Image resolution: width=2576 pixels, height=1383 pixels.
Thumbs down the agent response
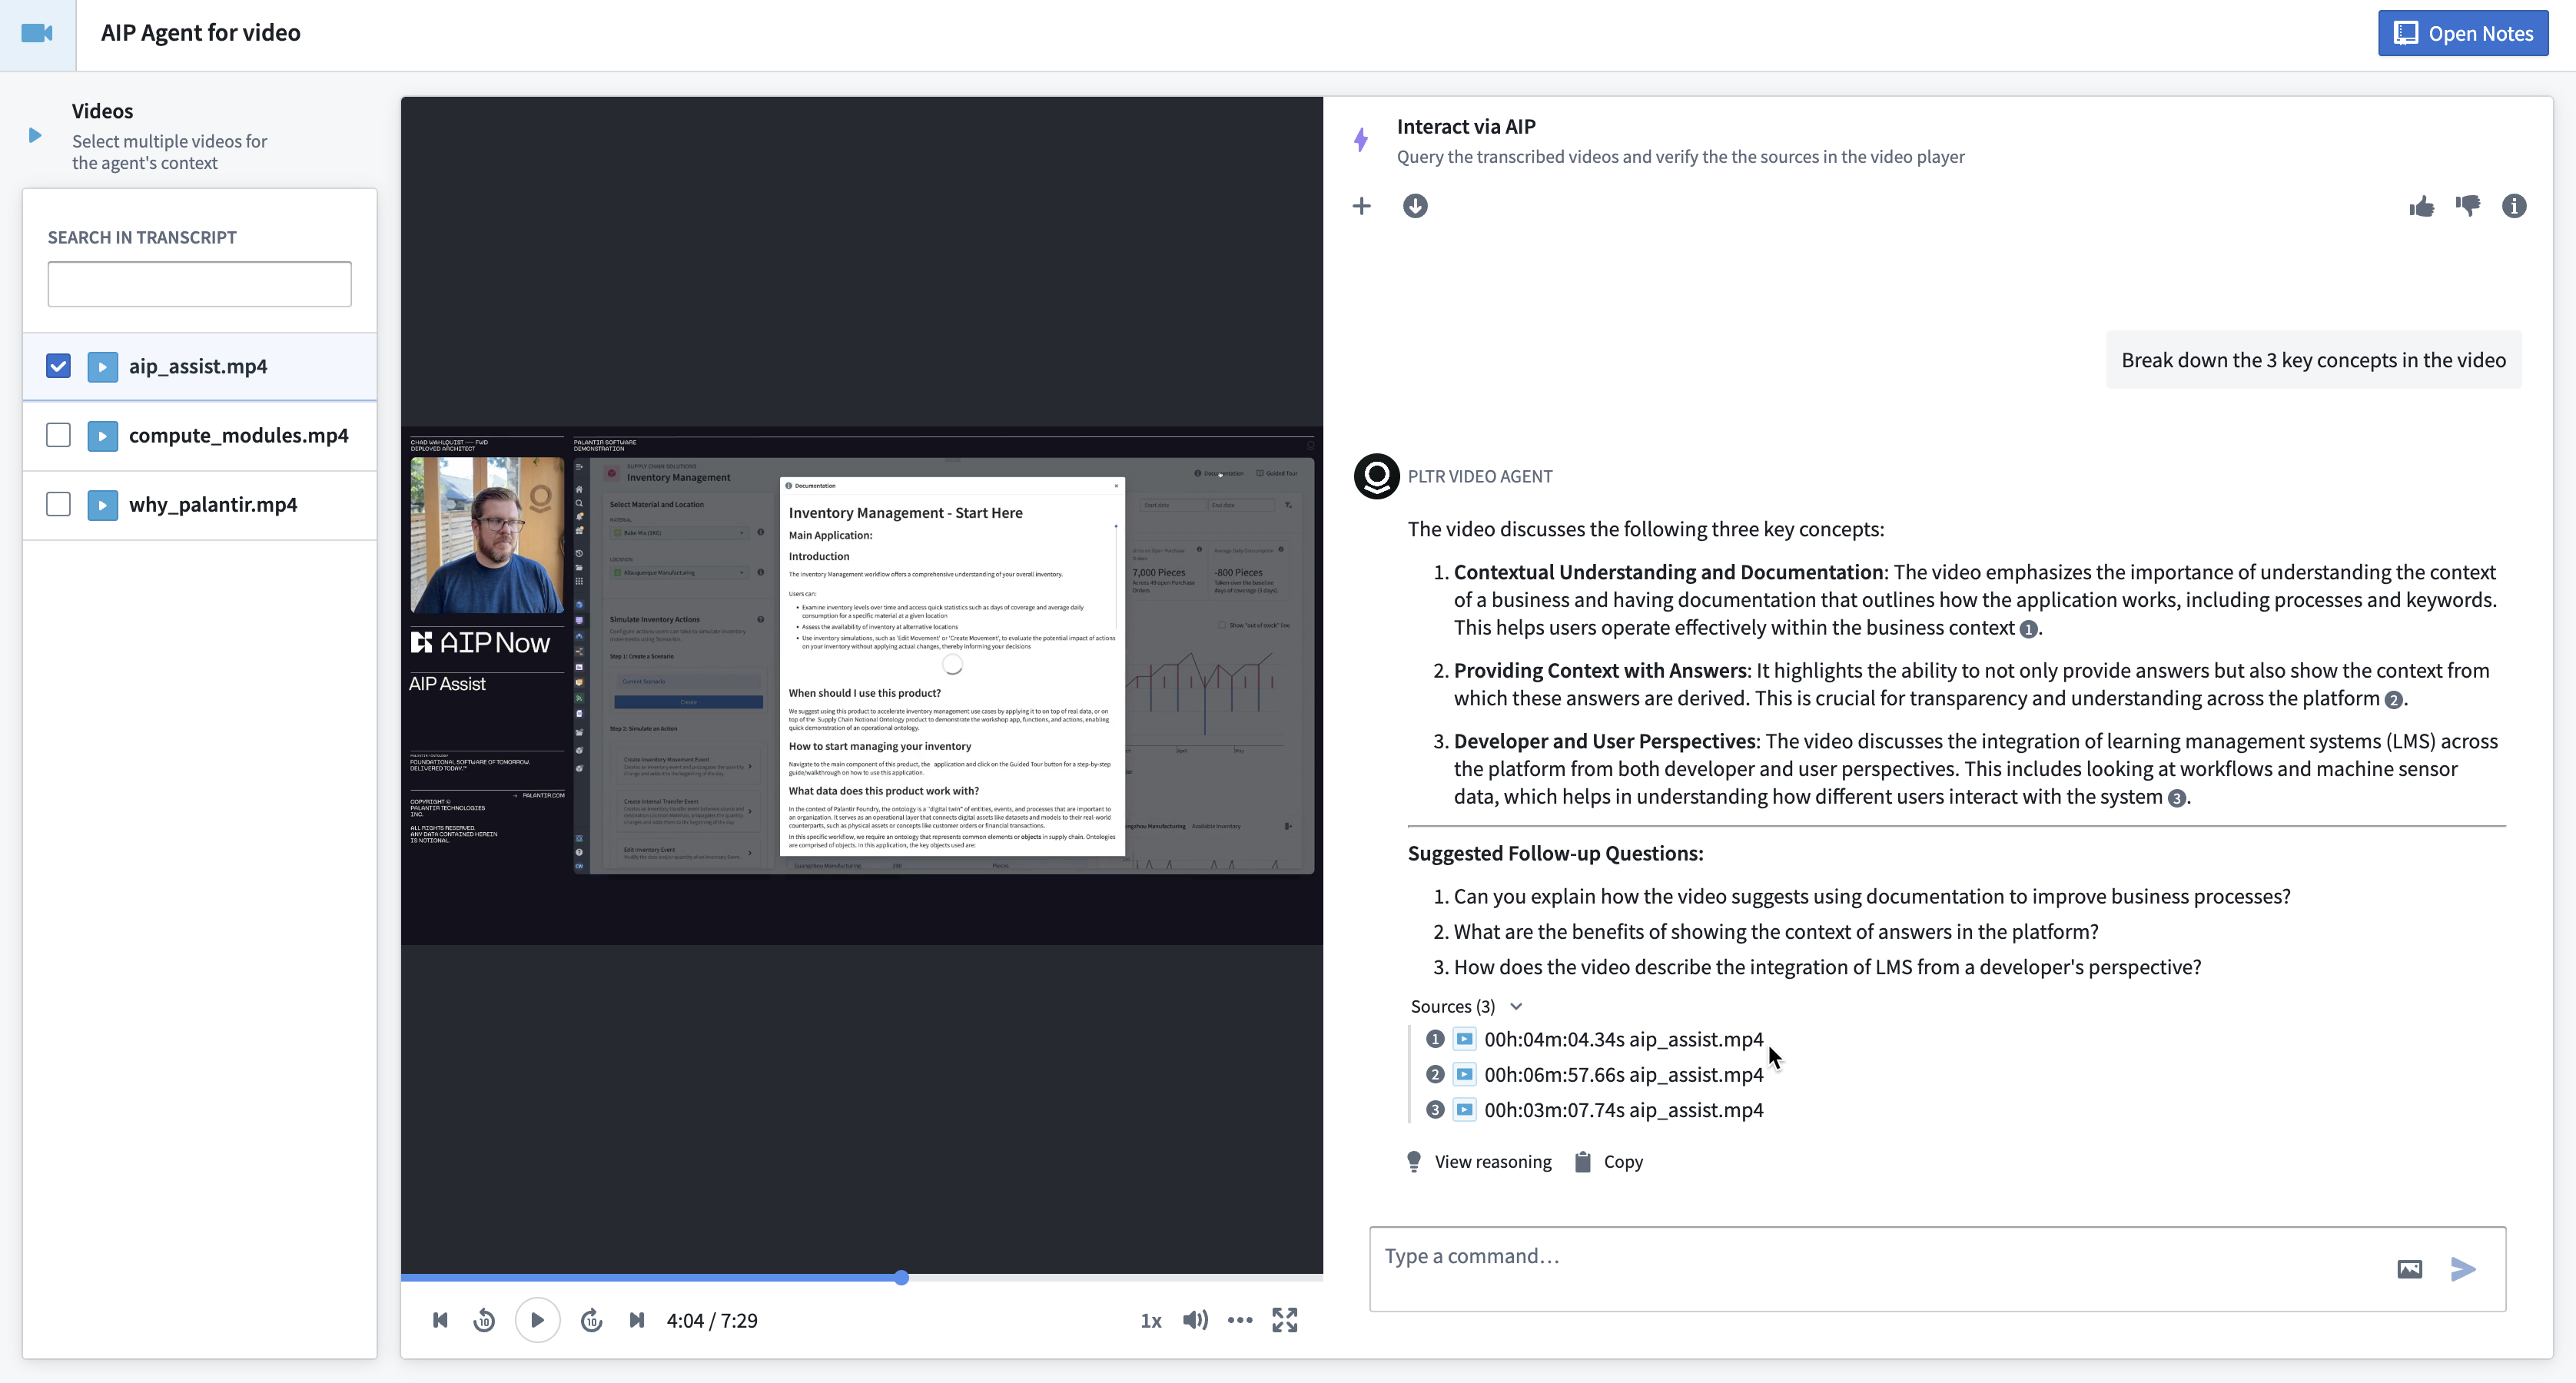[x=2469, y=206]
